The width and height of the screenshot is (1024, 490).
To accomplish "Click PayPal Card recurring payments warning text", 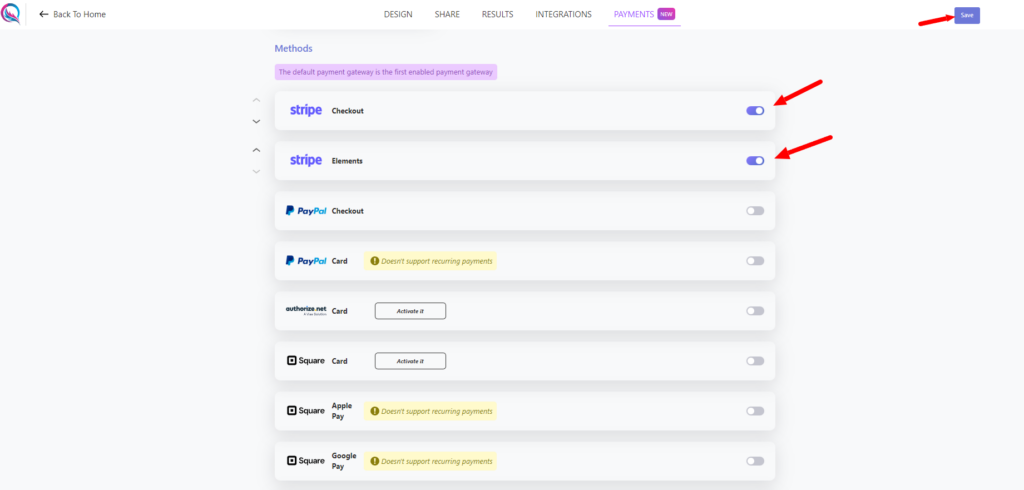I will 437,261.
